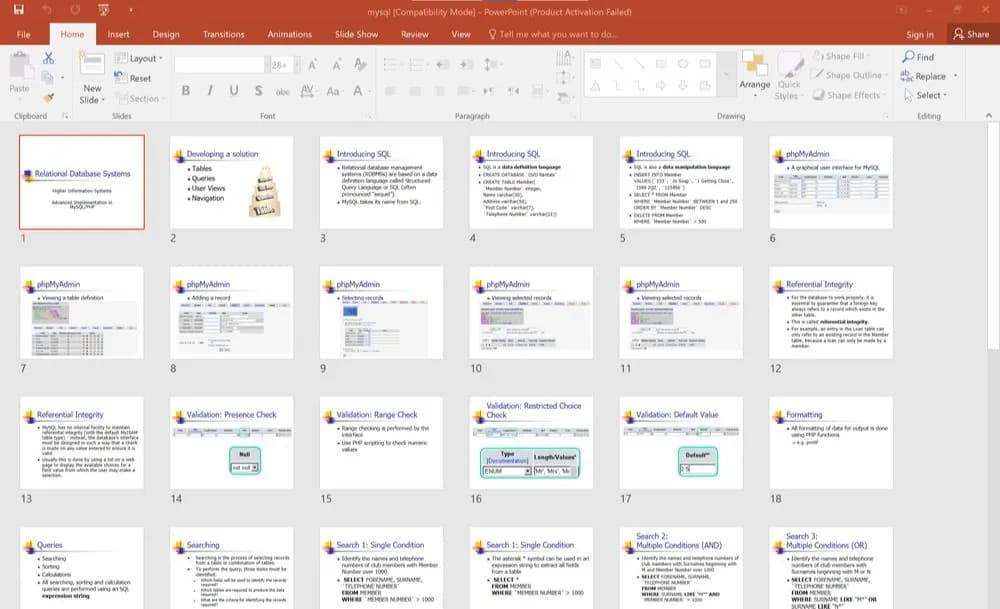Open the Quick Styles gallery
This screenshot has width=1000, height=609.
pyautogui.click(x=790, y=77)
